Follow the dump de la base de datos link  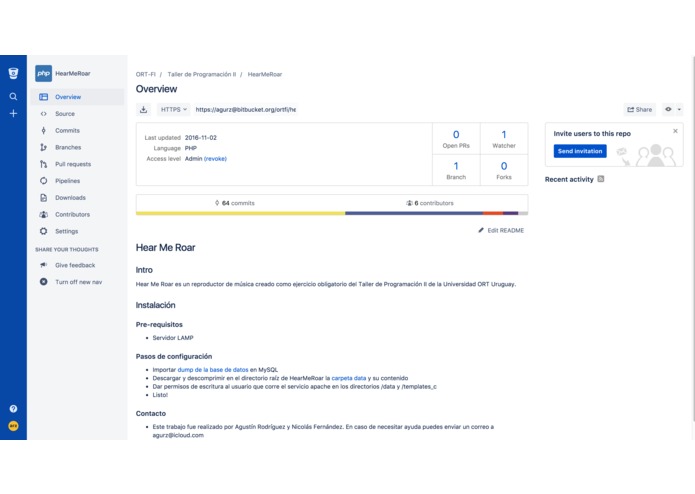[213, 370]
